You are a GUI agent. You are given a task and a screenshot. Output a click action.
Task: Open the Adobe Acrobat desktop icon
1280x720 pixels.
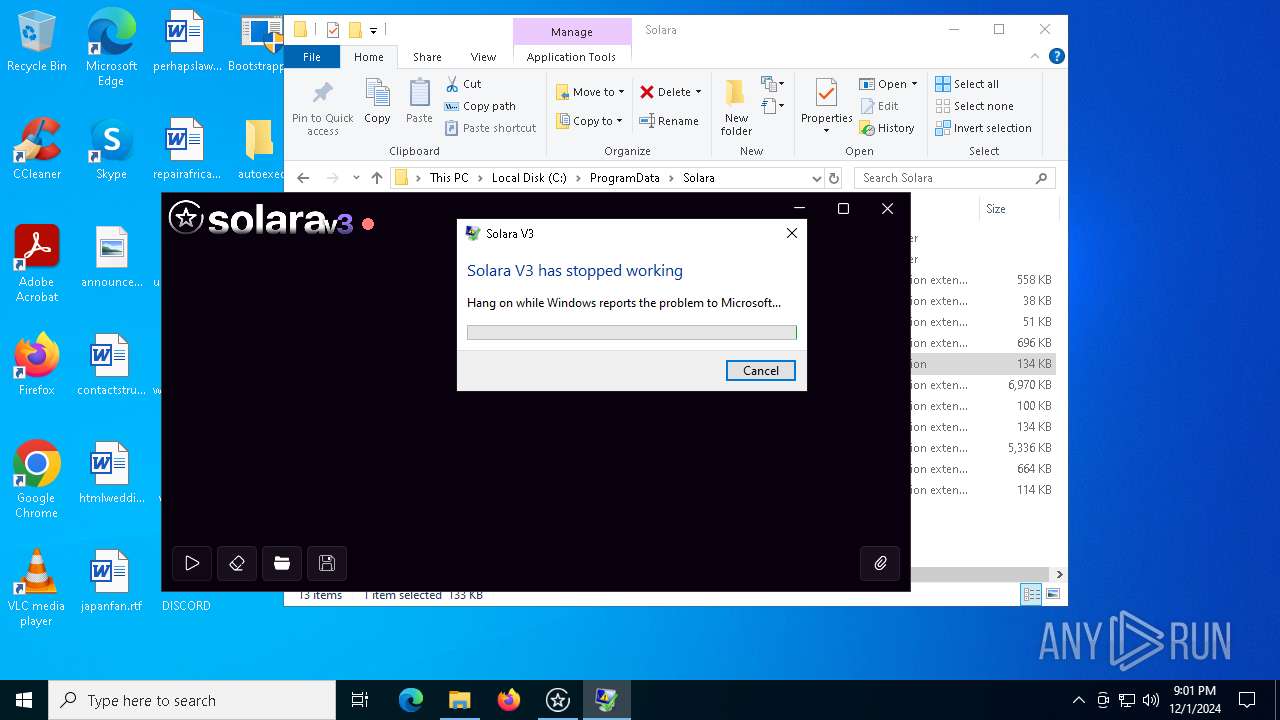point(37,264)
